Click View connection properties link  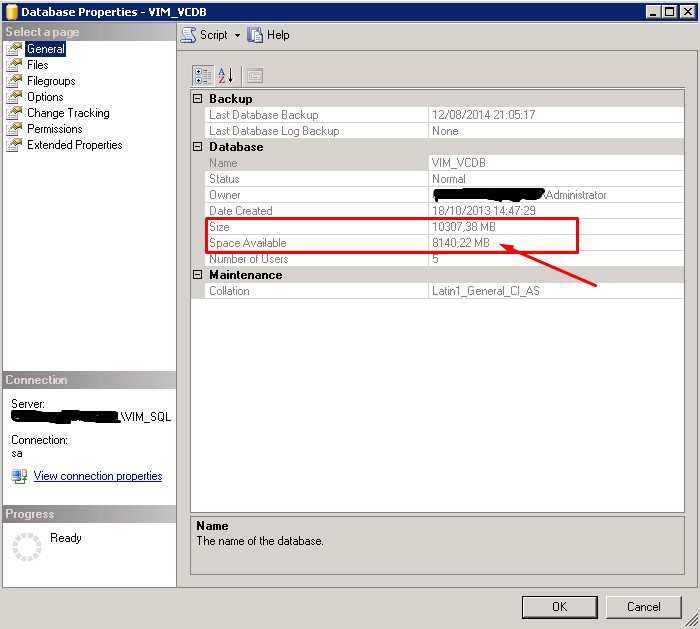tap(97, 476)
